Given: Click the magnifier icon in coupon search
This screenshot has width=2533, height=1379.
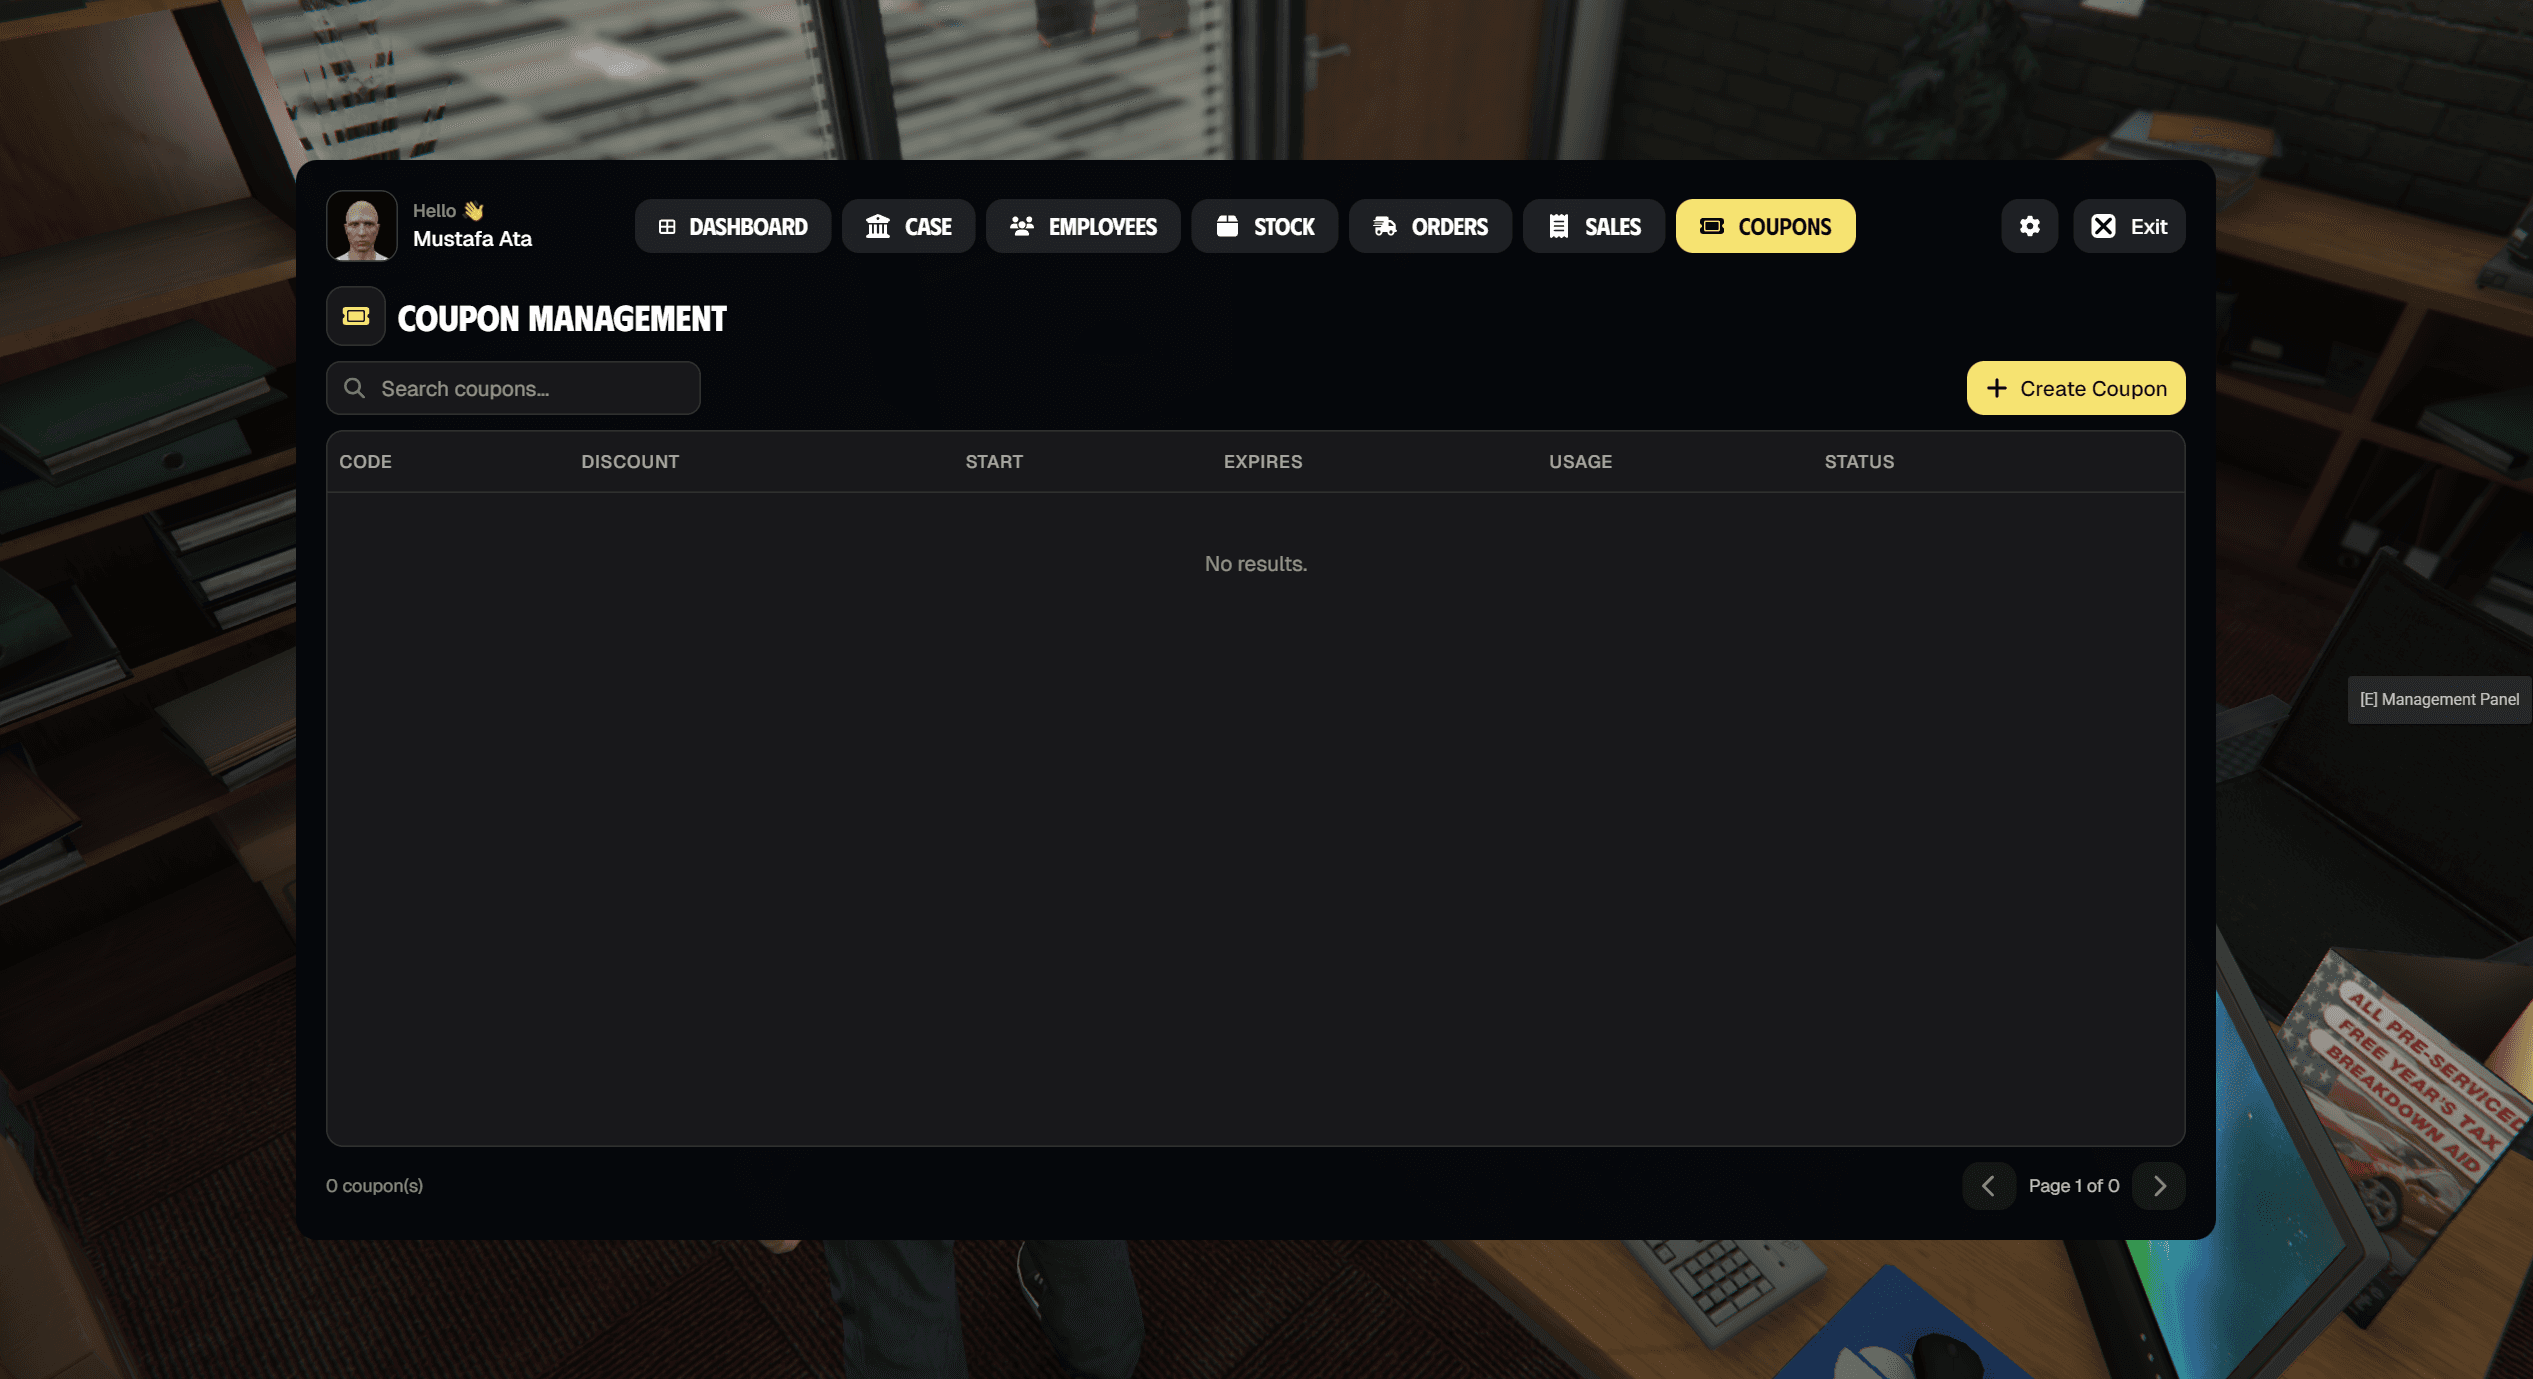Looking at the screenshot, I should (x=354, y=388).
